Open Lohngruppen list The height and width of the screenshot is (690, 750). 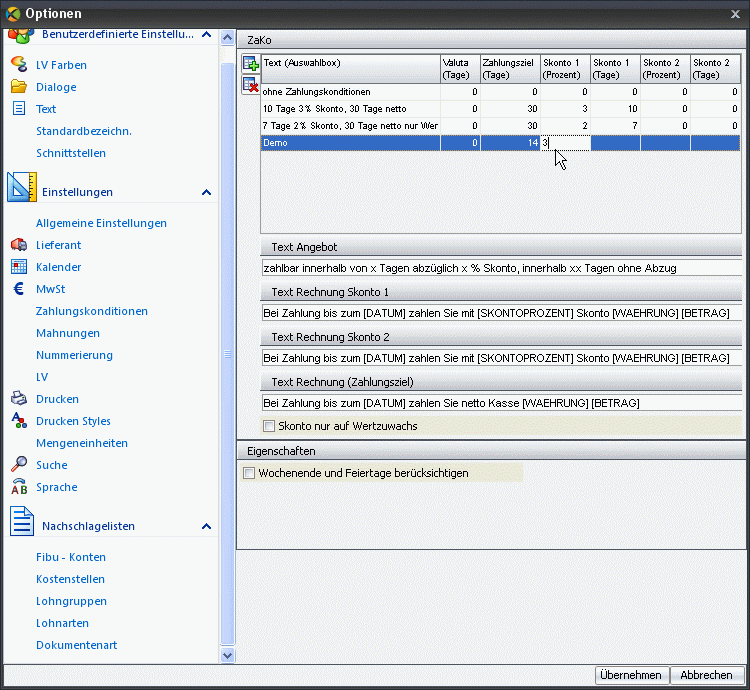pos(71,601)
